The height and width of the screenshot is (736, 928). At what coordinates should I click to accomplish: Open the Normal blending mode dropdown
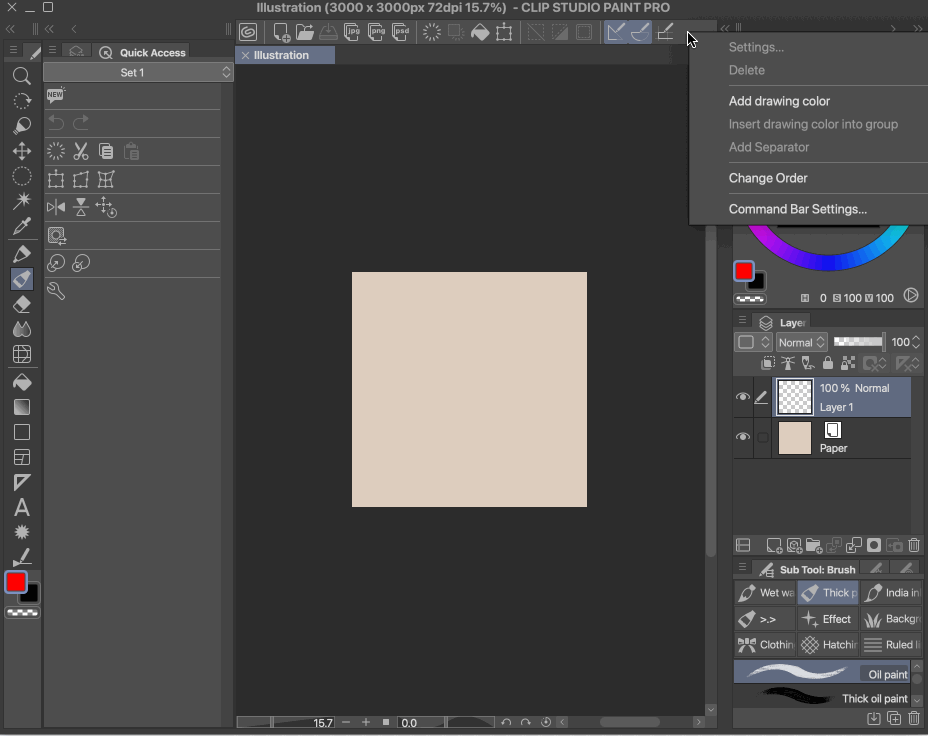coord(802,342)
